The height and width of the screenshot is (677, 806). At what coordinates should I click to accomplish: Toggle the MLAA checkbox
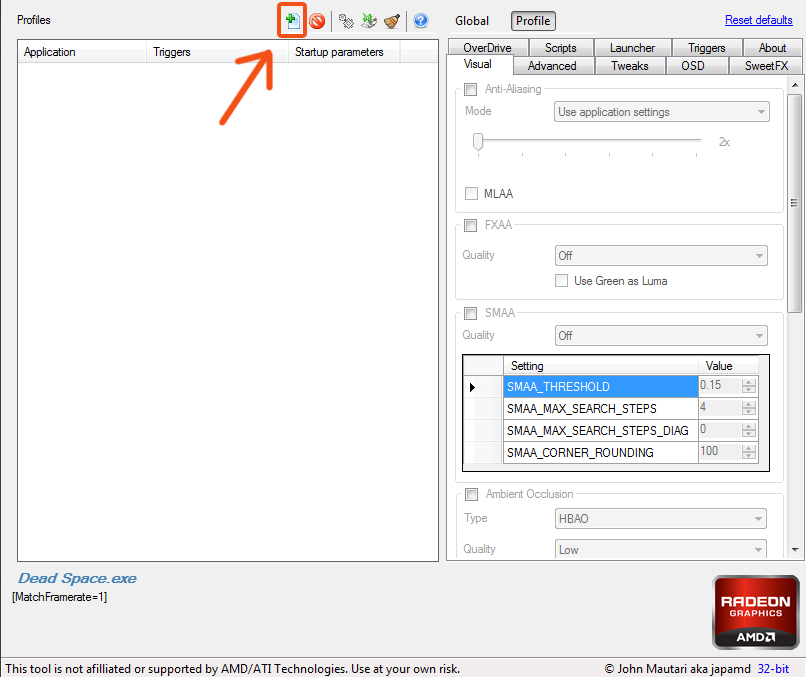click(472, 193)
